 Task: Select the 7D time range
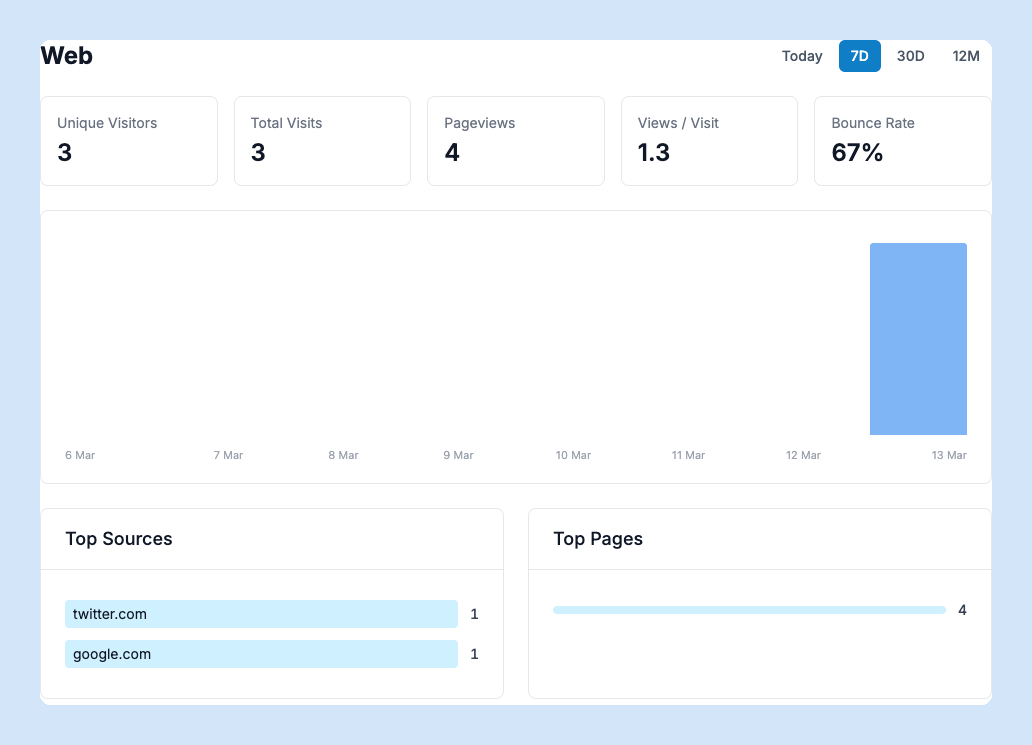pos(859,56)
